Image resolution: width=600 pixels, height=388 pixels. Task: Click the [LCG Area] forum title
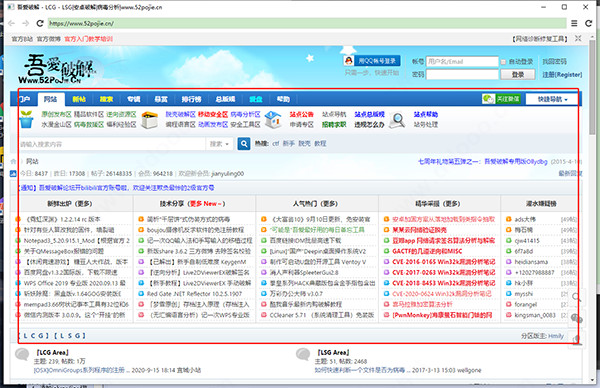pos(52,352)
